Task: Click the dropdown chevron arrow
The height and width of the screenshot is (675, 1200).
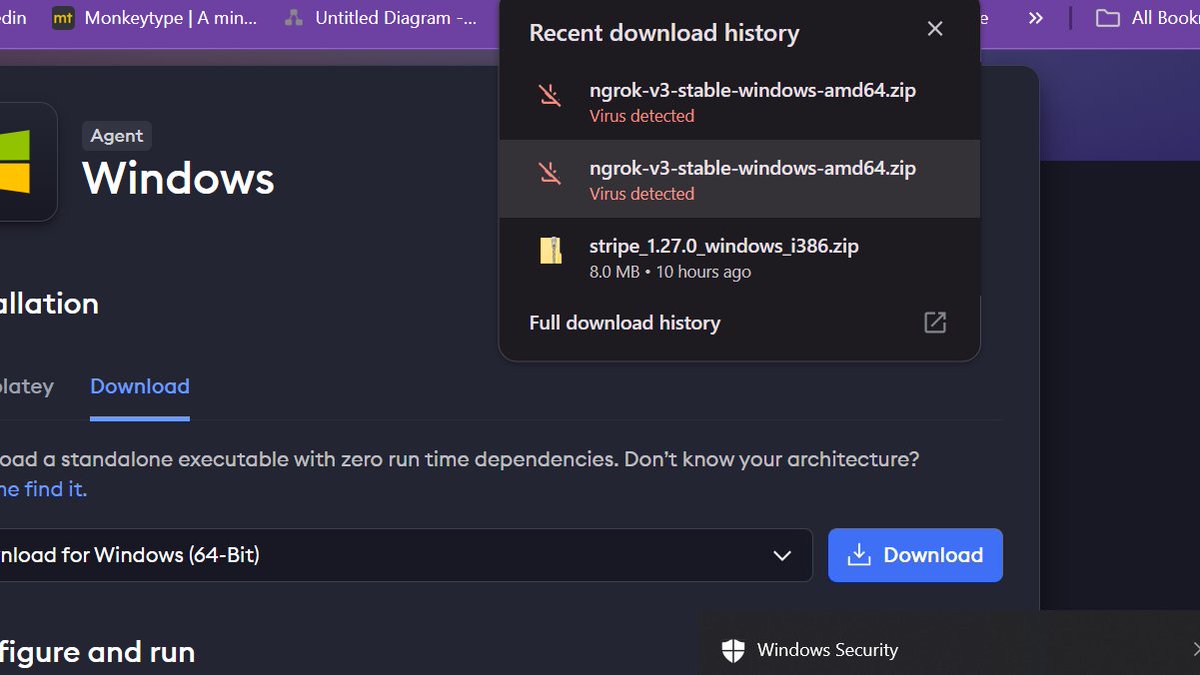Action: click(x=782, y=556)
